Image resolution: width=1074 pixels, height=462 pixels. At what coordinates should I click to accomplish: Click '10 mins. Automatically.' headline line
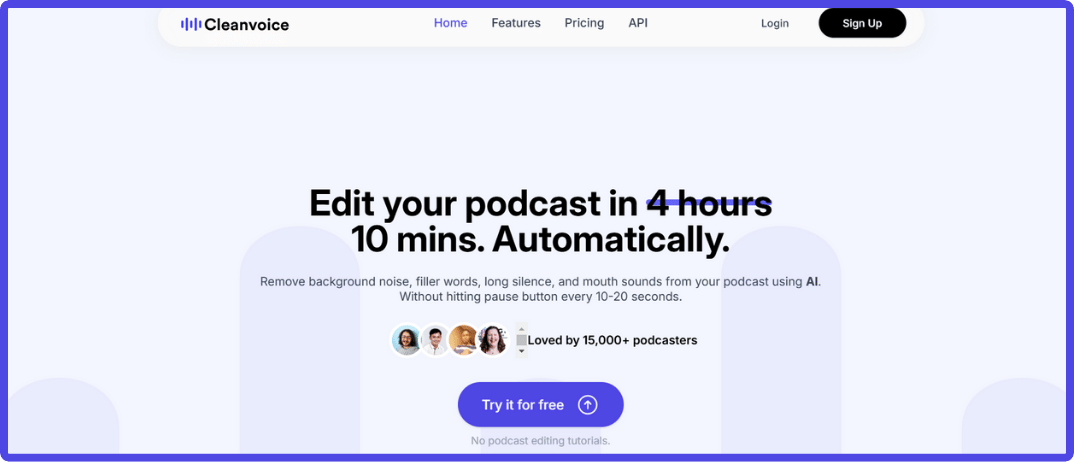click(540, 239)
